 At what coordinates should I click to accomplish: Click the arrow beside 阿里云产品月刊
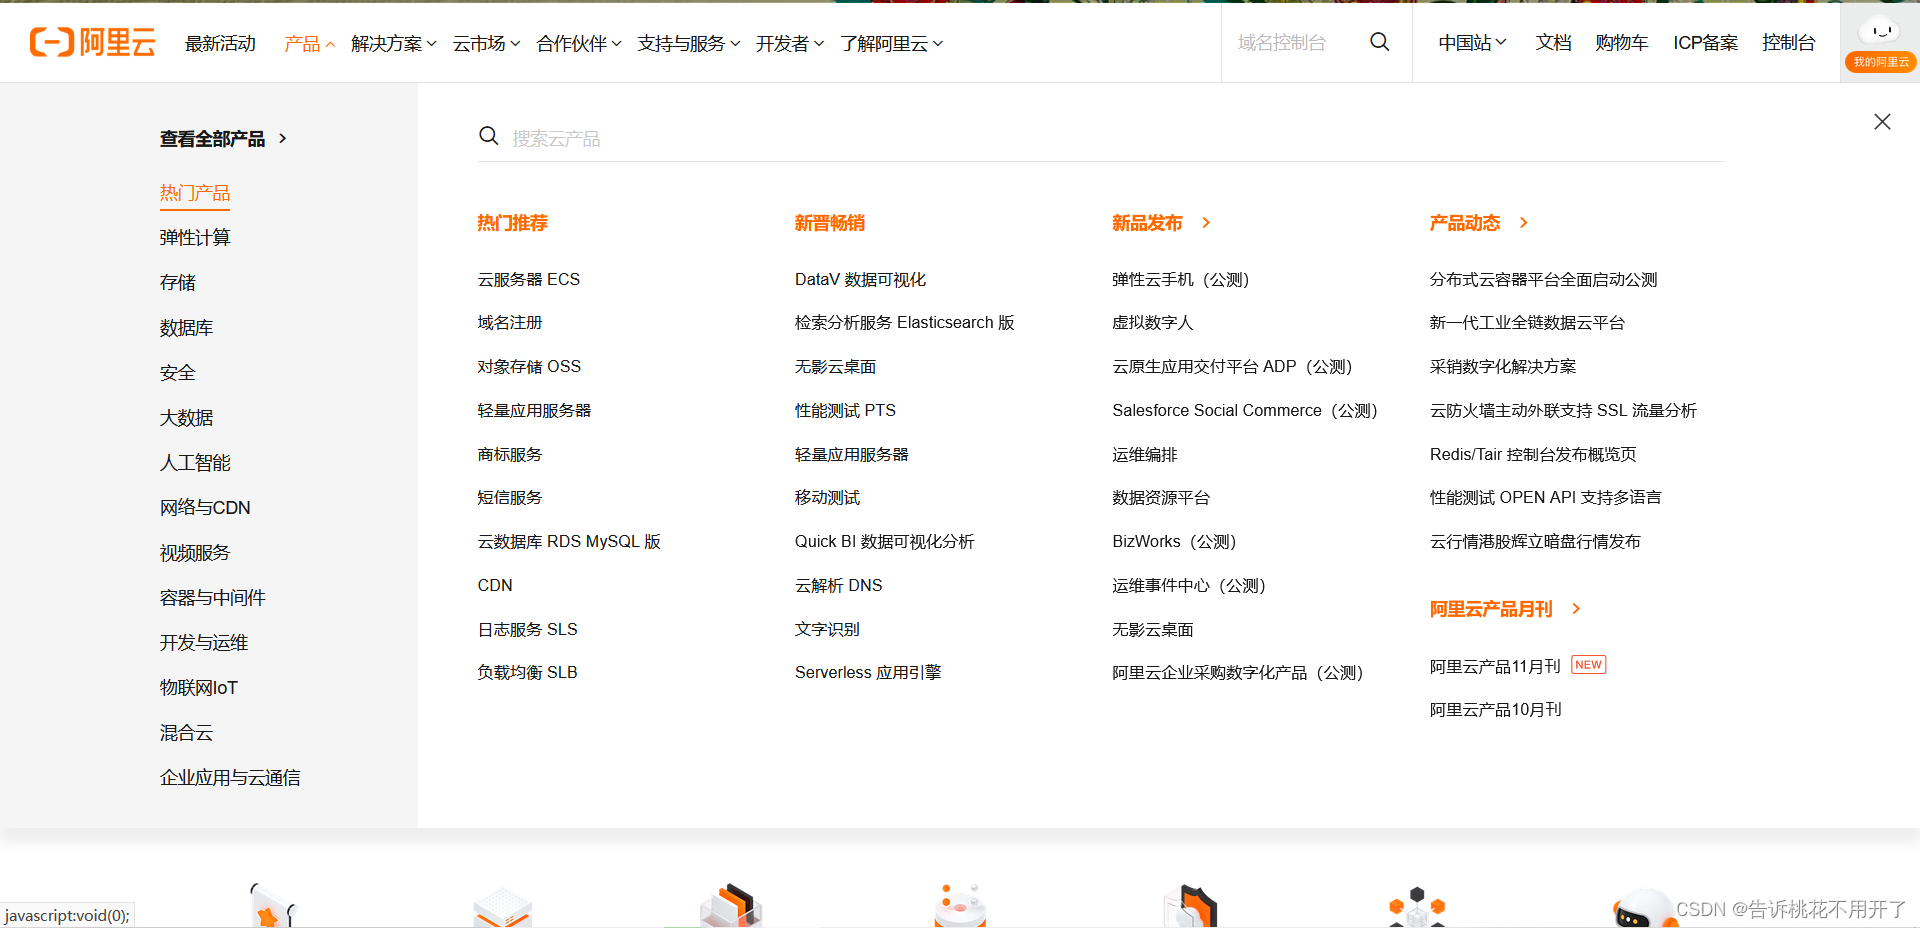tap(1576, 608)
